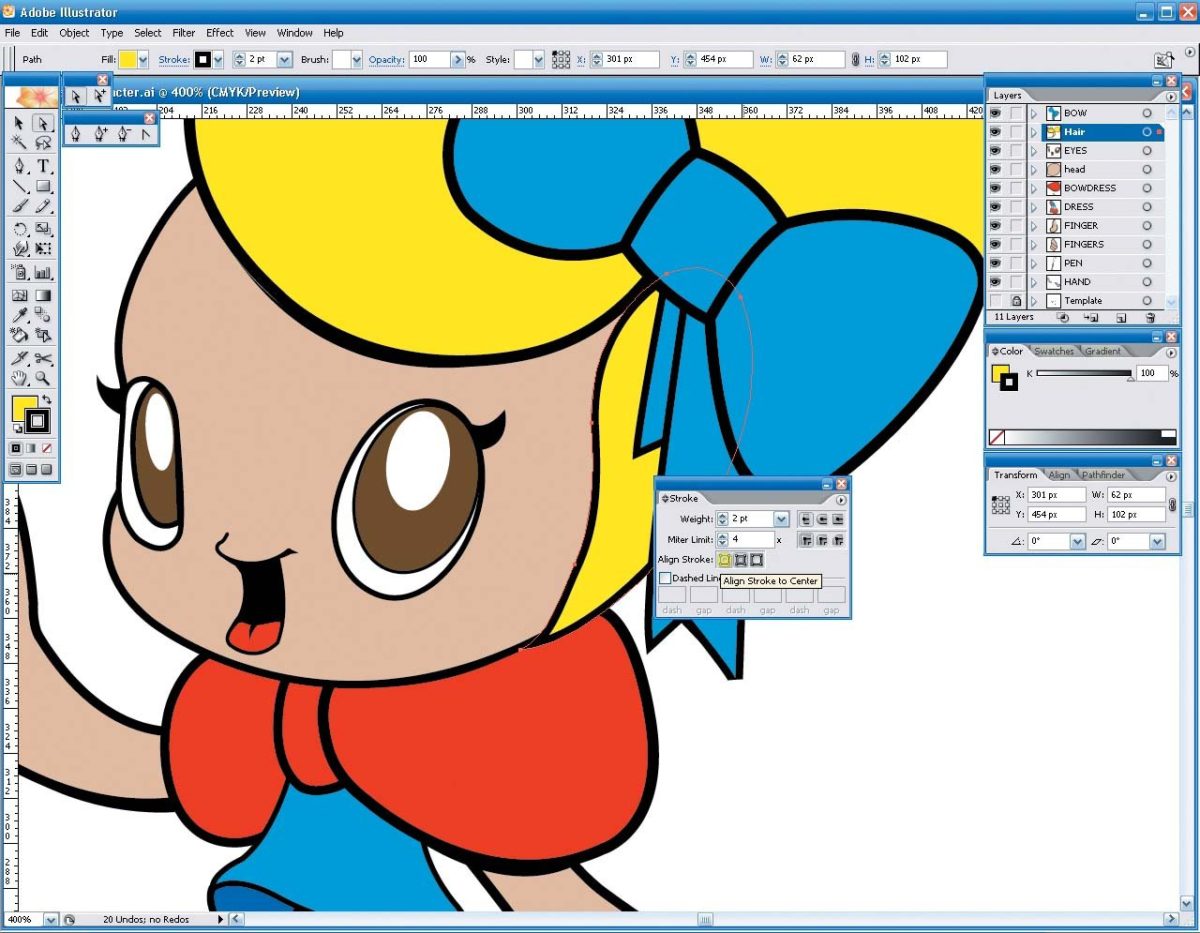Select the Scissors tool
The height and width of the screenshot is (933, 1200).
click(44, 358)
